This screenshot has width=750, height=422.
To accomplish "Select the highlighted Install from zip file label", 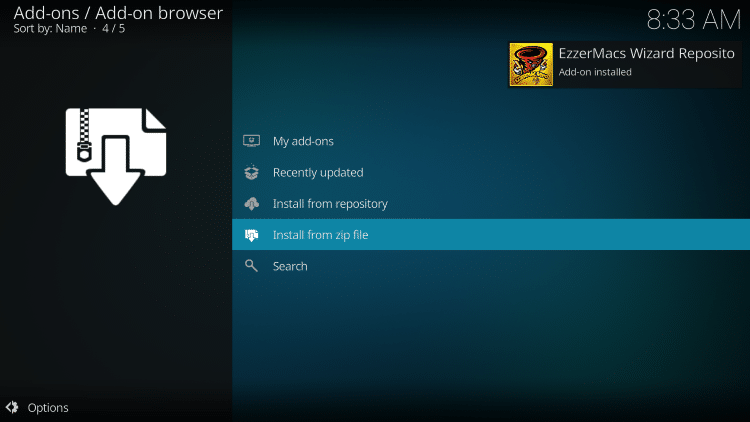I will 321,236.
